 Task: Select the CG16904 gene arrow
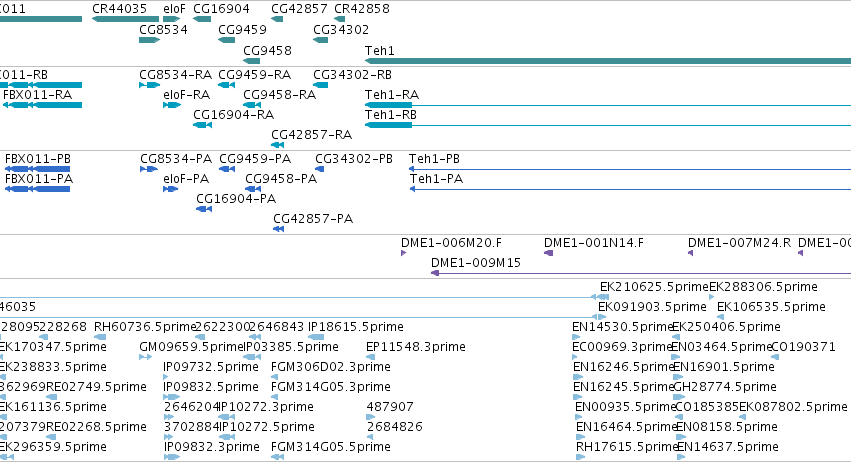[x=202, y=19]
